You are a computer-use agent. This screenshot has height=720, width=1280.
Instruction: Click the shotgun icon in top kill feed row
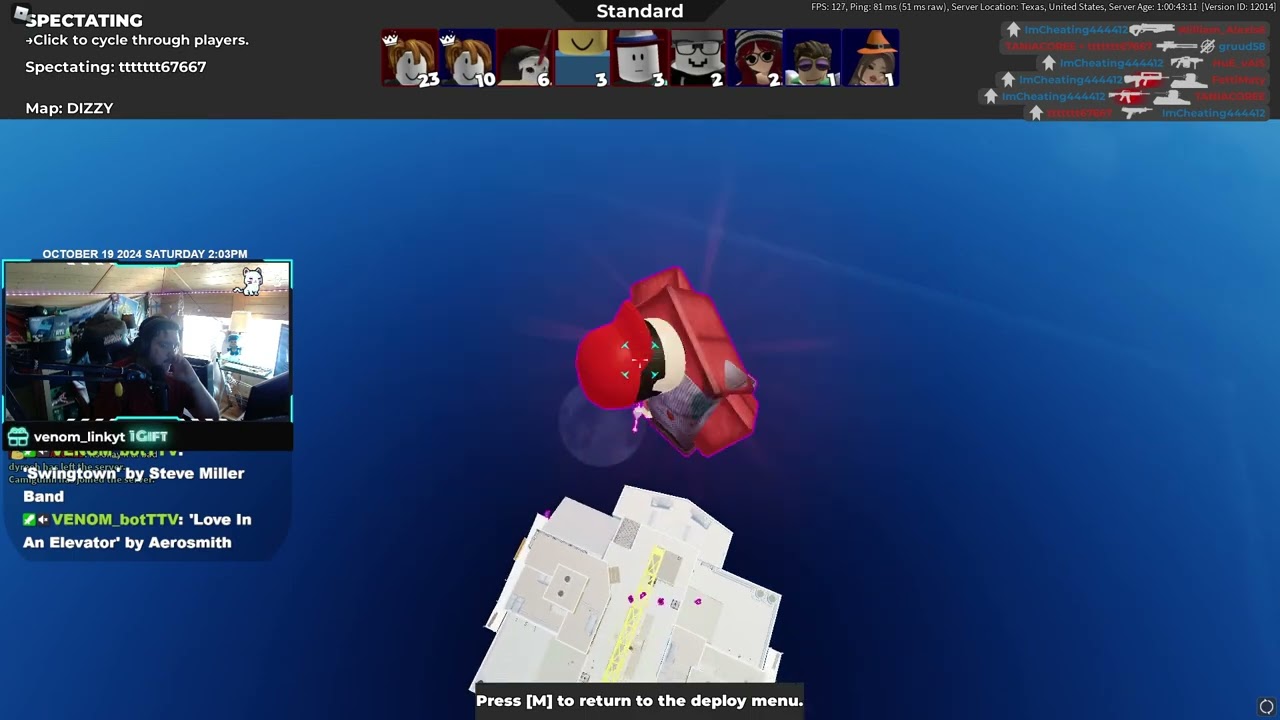pyautogui.click(x=1152, y=29)
